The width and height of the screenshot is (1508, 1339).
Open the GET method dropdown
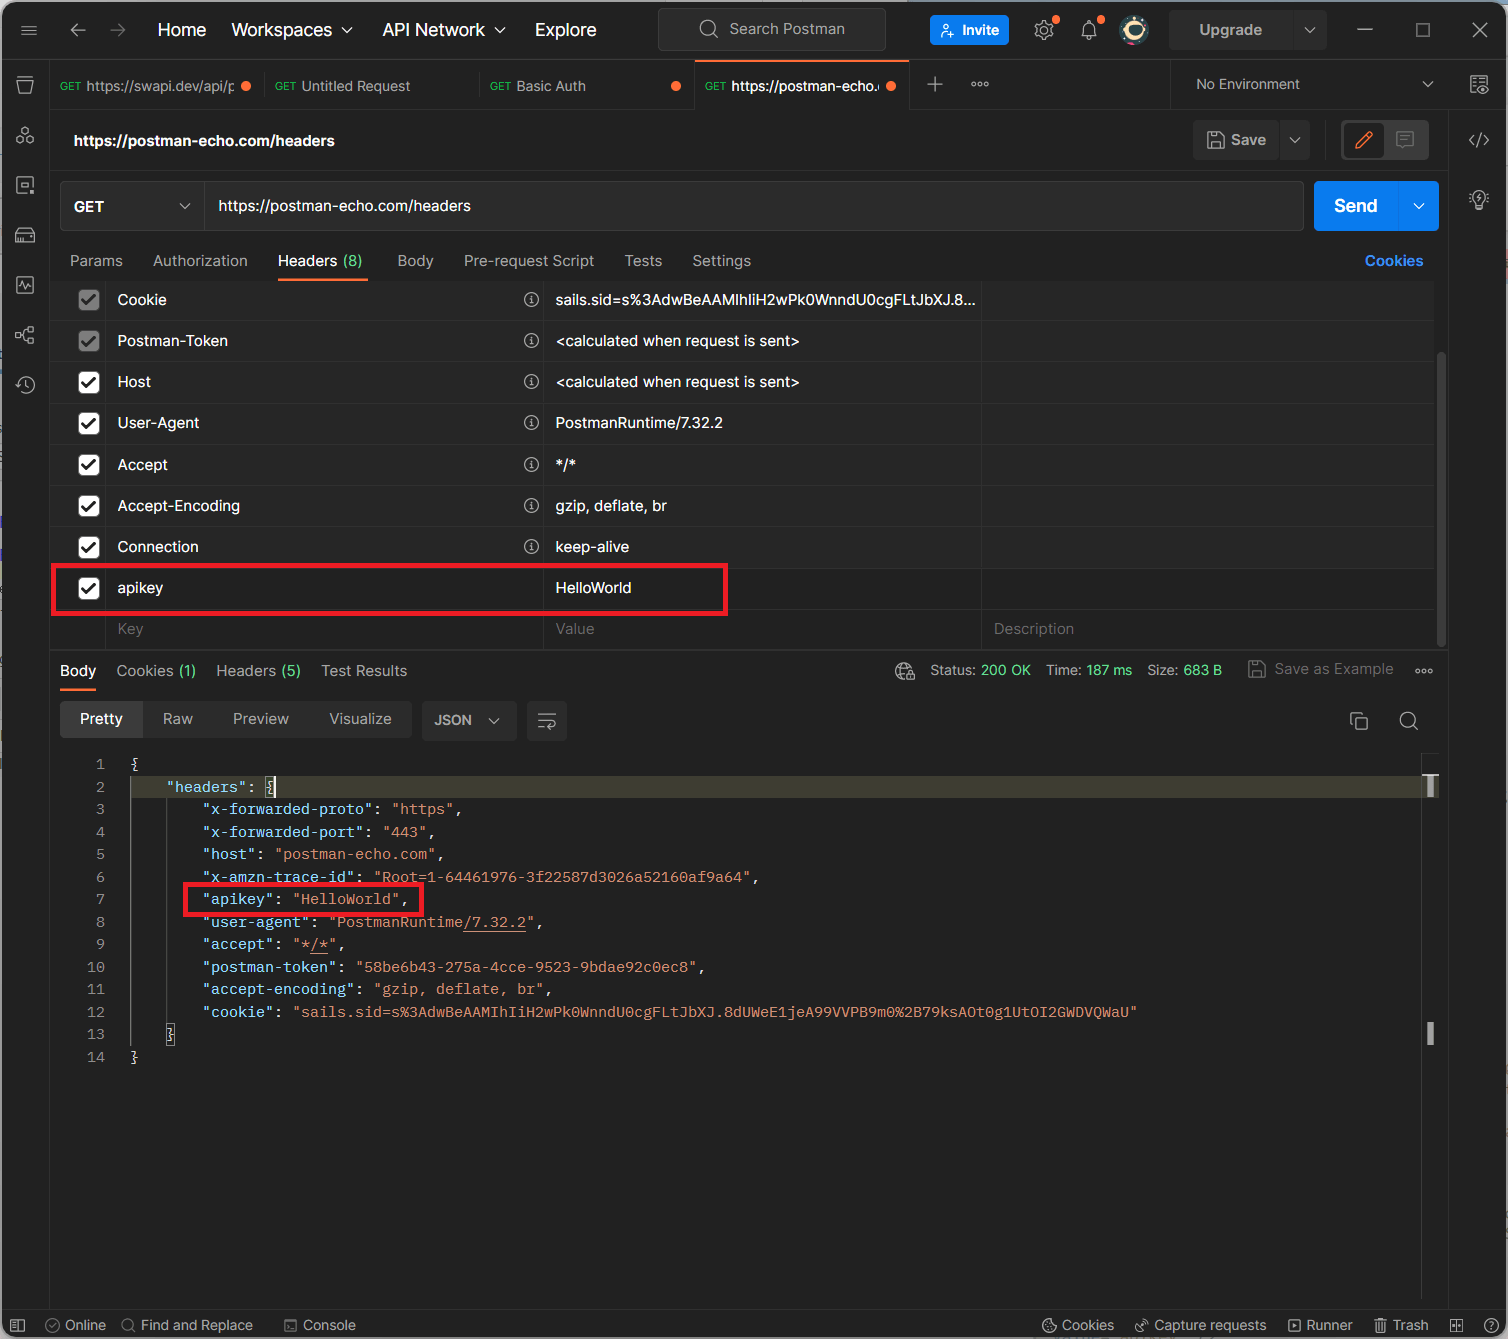click(132, 206)
